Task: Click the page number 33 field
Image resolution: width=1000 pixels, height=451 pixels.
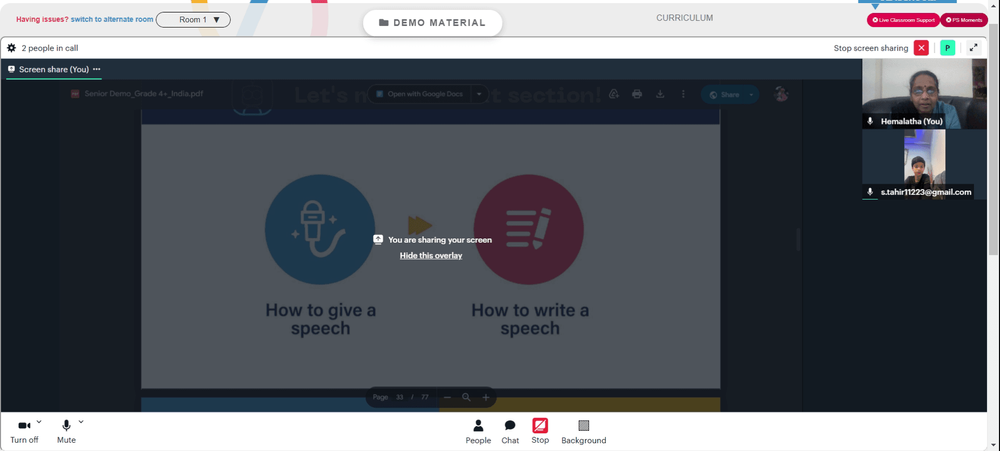Action: pos(399,397)
